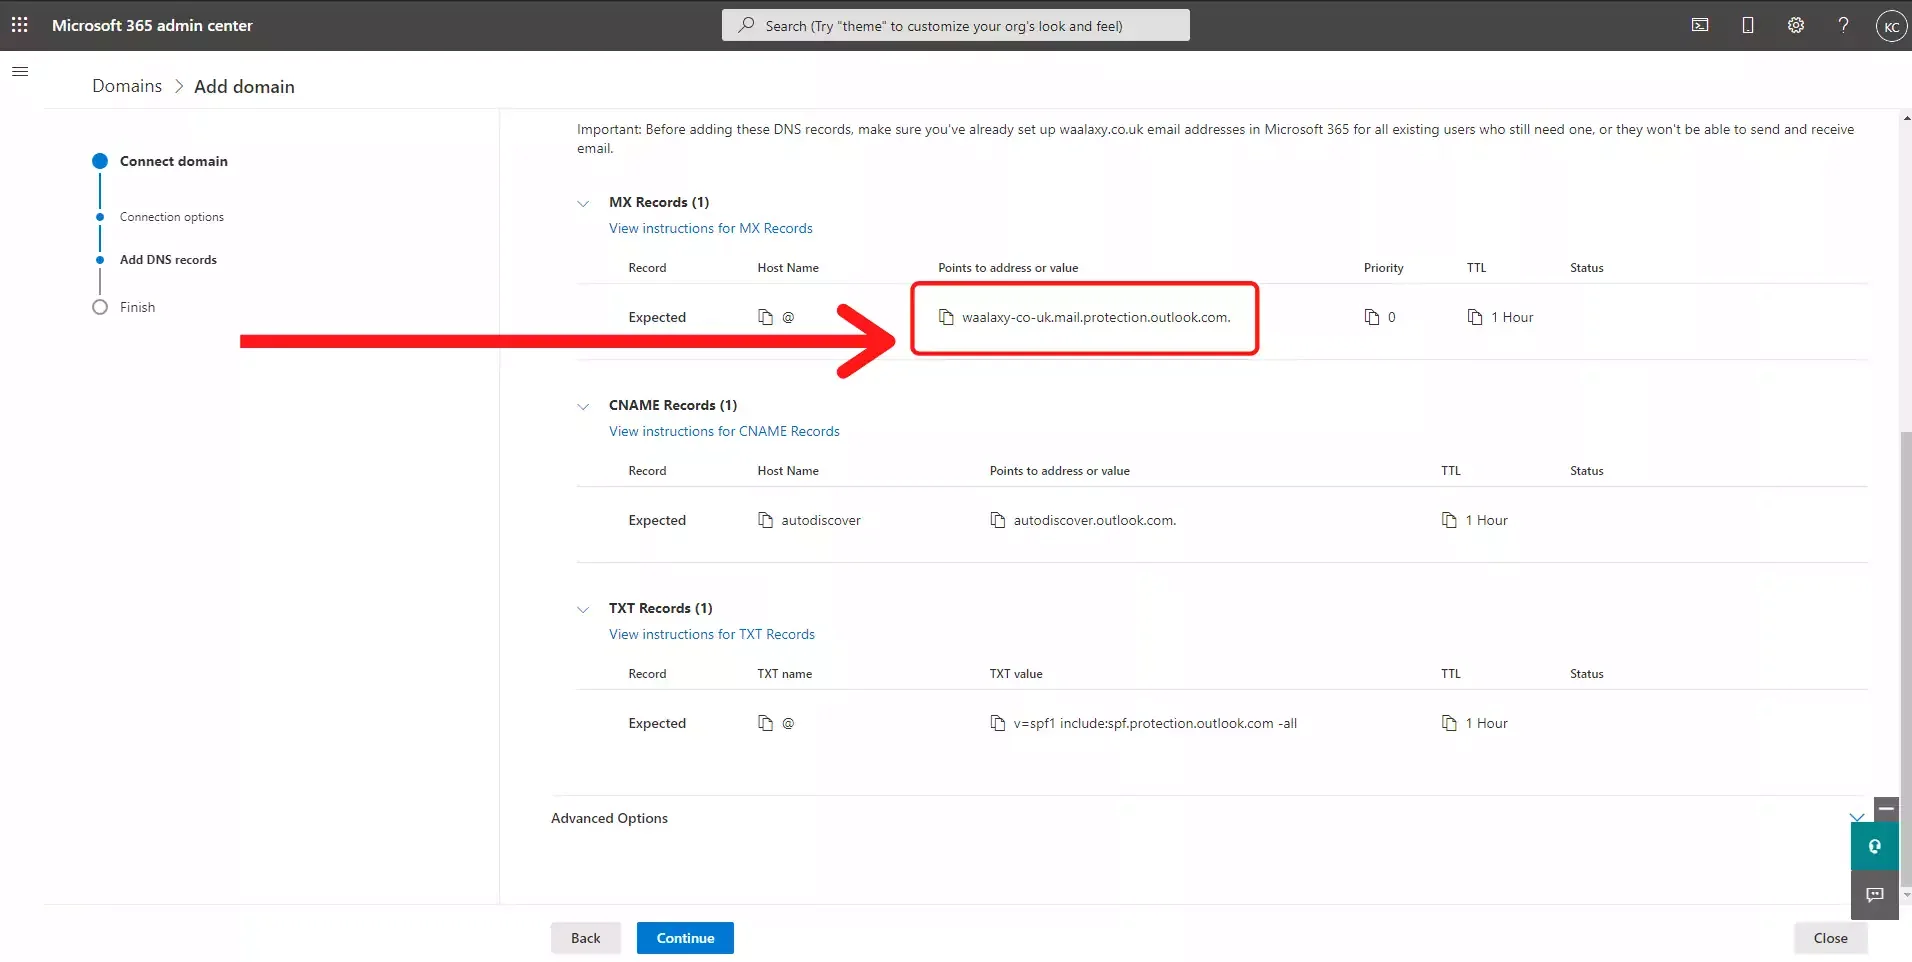Copy the TXT record TTL value
Image resolution: width=1912 pixels, height=962 pixels.
click(x=1449, y=723)
